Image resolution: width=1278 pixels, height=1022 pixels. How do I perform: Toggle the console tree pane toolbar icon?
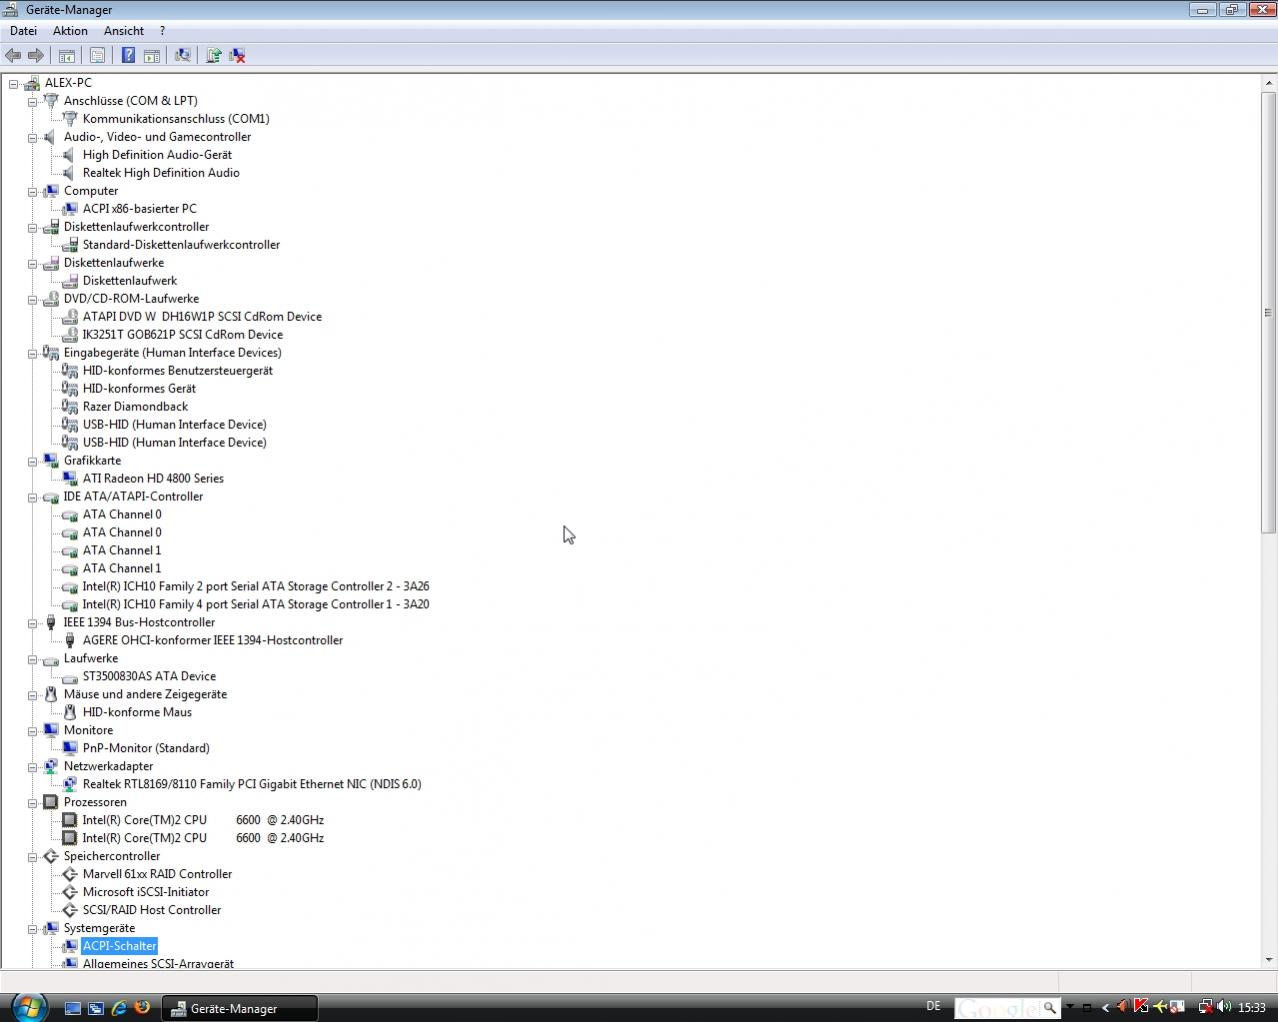(x=67, y=55)
